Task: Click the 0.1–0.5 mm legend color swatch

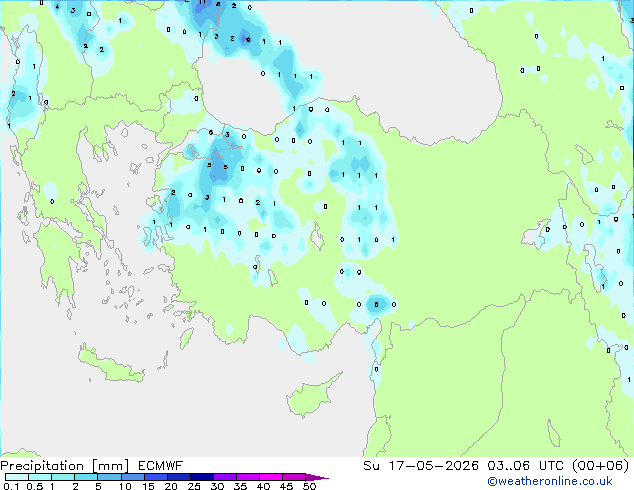Action: pos(17,477)
